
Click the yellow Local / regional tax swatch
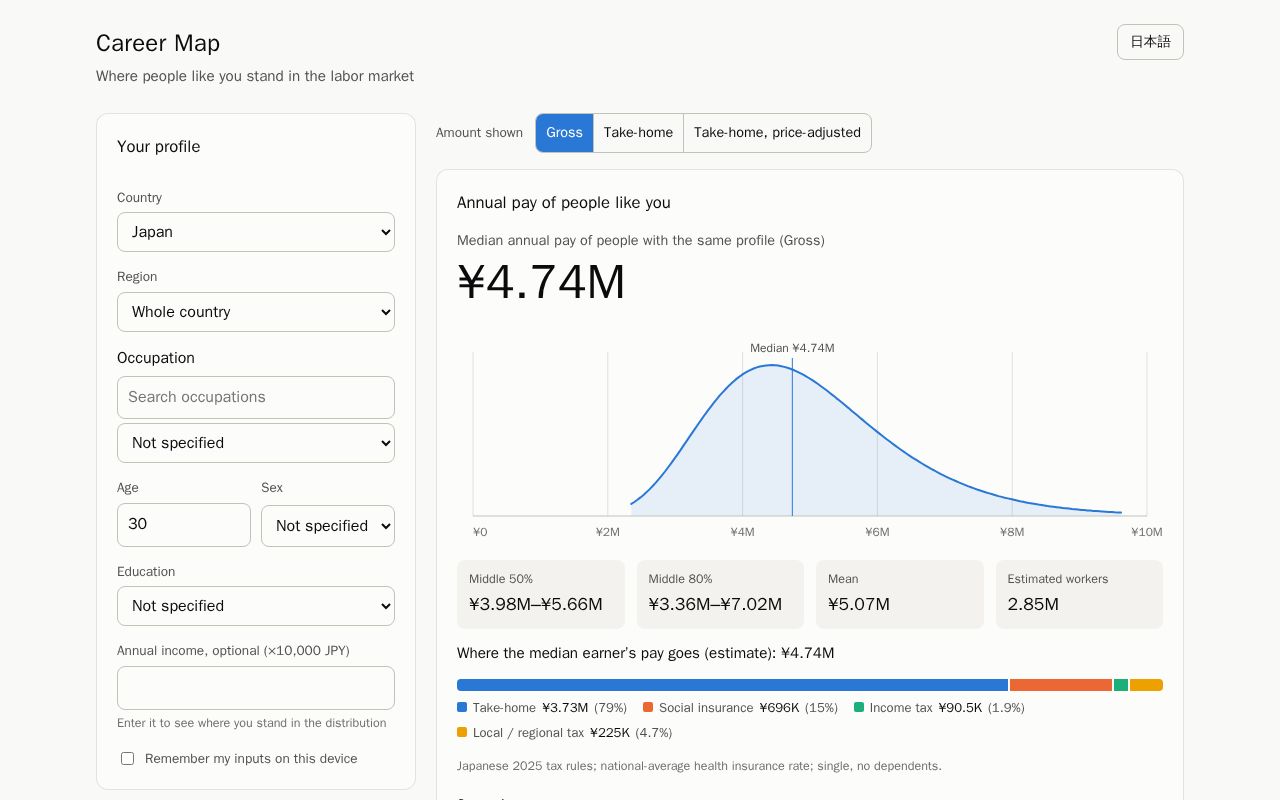(462, 732)
